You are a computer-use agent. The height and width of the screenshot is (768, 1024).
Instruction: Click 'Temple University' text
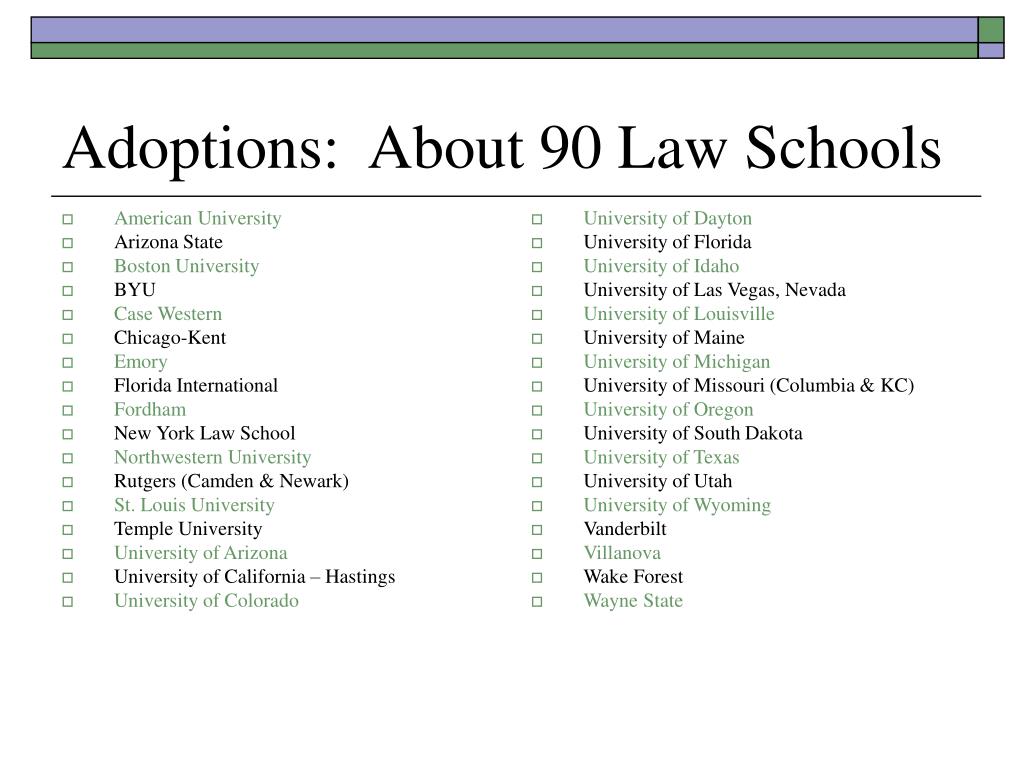(188, 529)
